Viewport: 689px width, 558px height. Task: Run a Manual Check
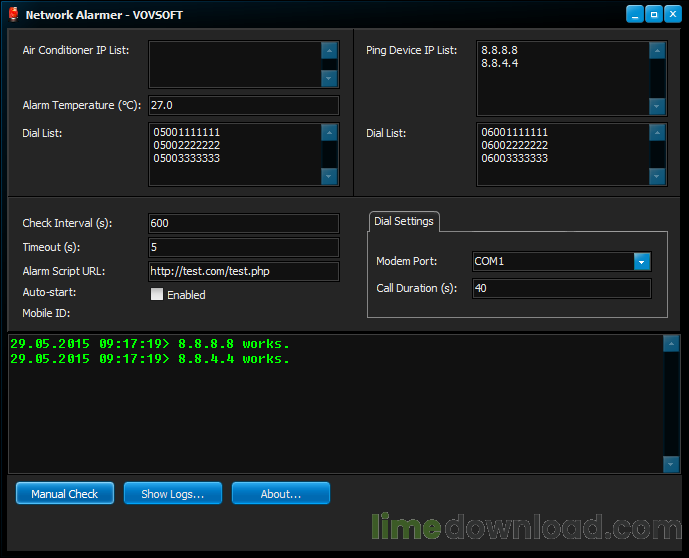click(x=64, y=494)
